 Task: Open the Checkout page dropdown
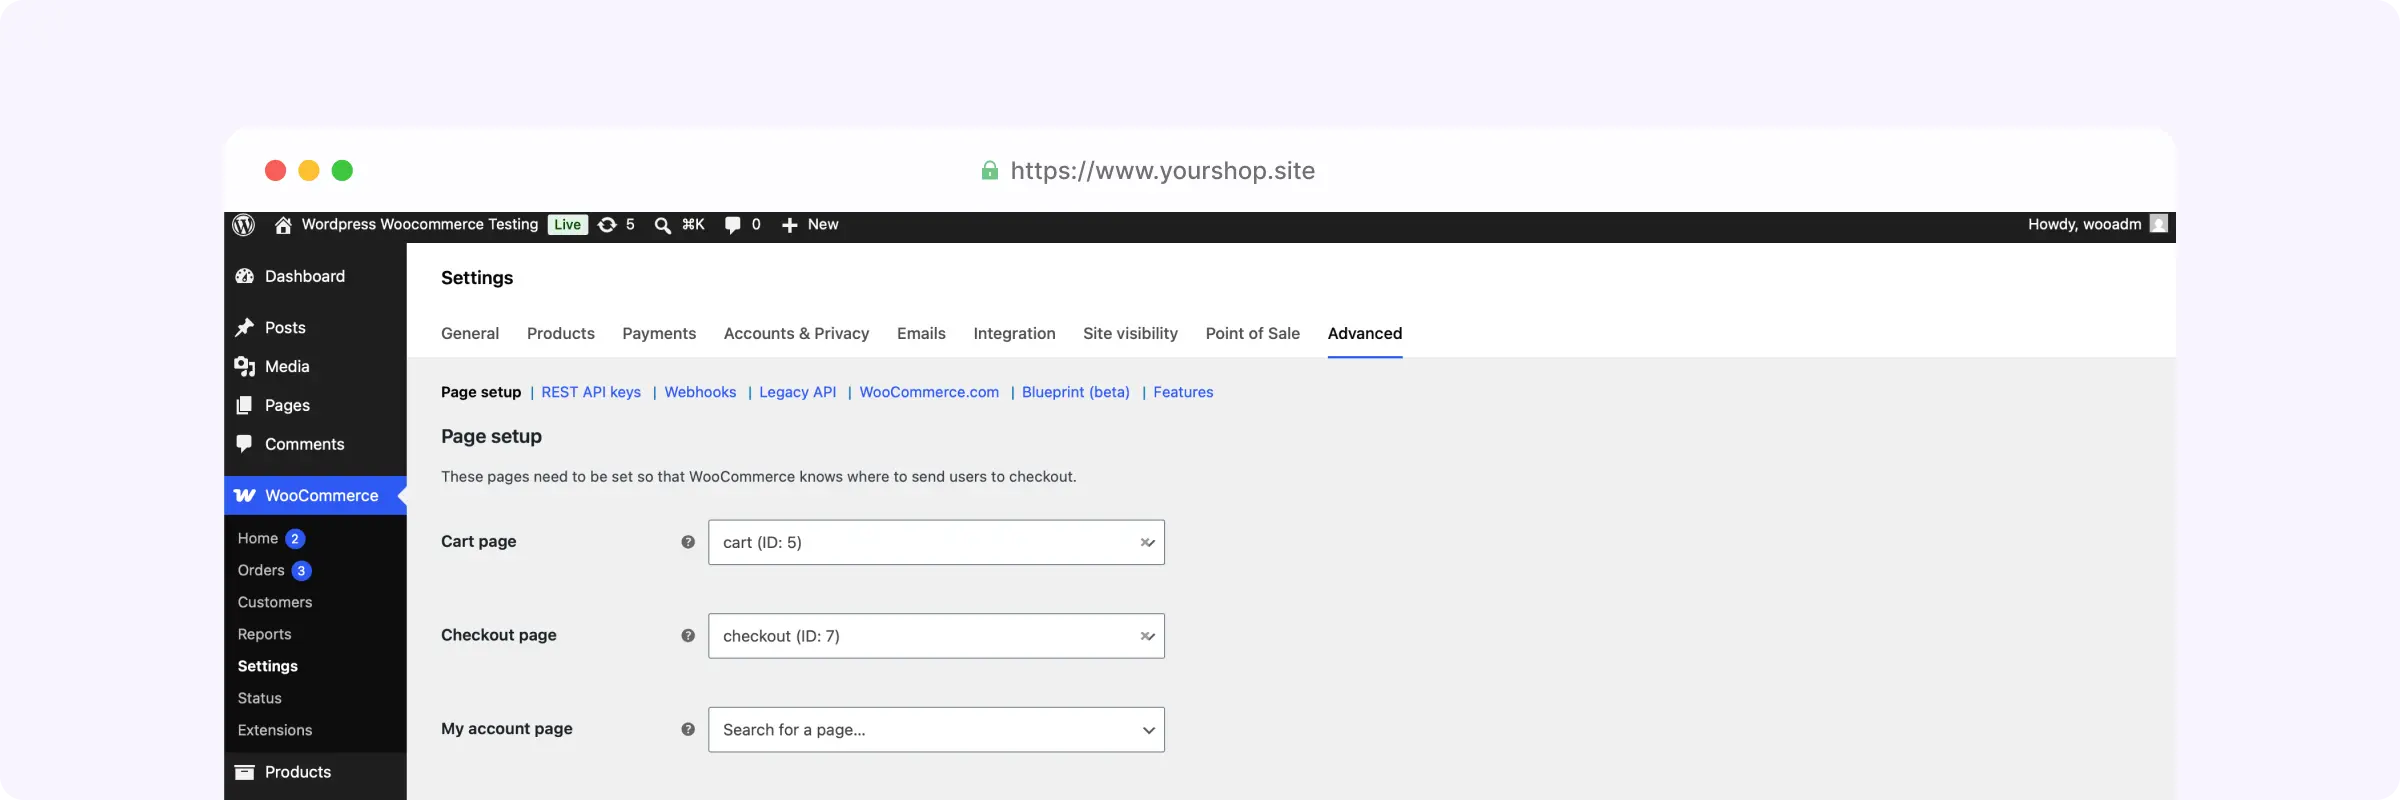click(936, 636)
